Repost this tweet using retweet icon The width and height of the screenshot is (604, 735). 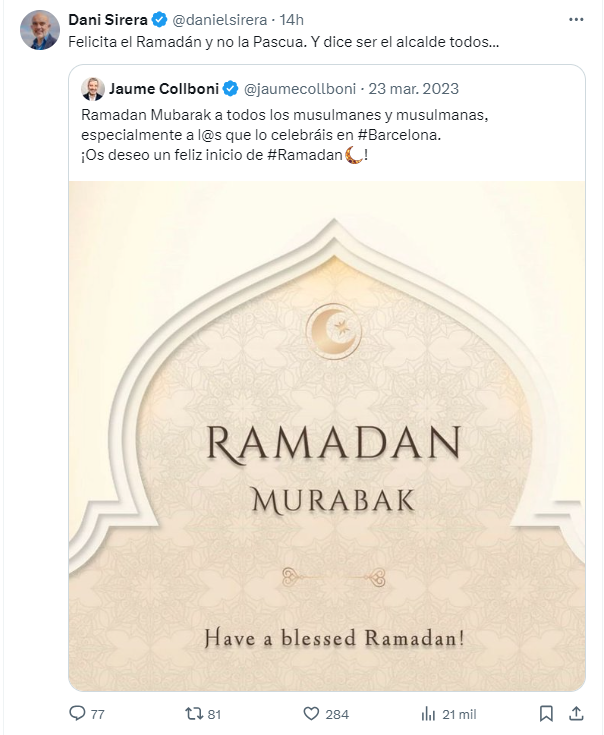click(197, 714)
